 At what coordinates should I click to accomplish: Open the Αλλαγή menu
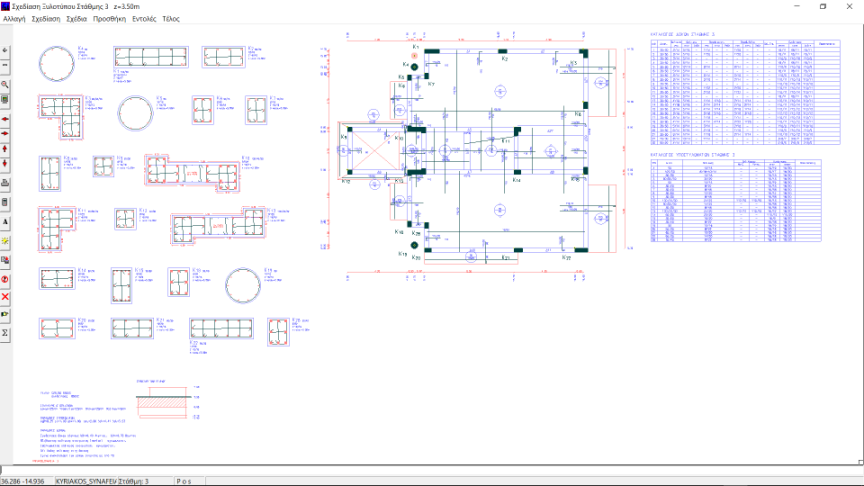coord(14,19)
